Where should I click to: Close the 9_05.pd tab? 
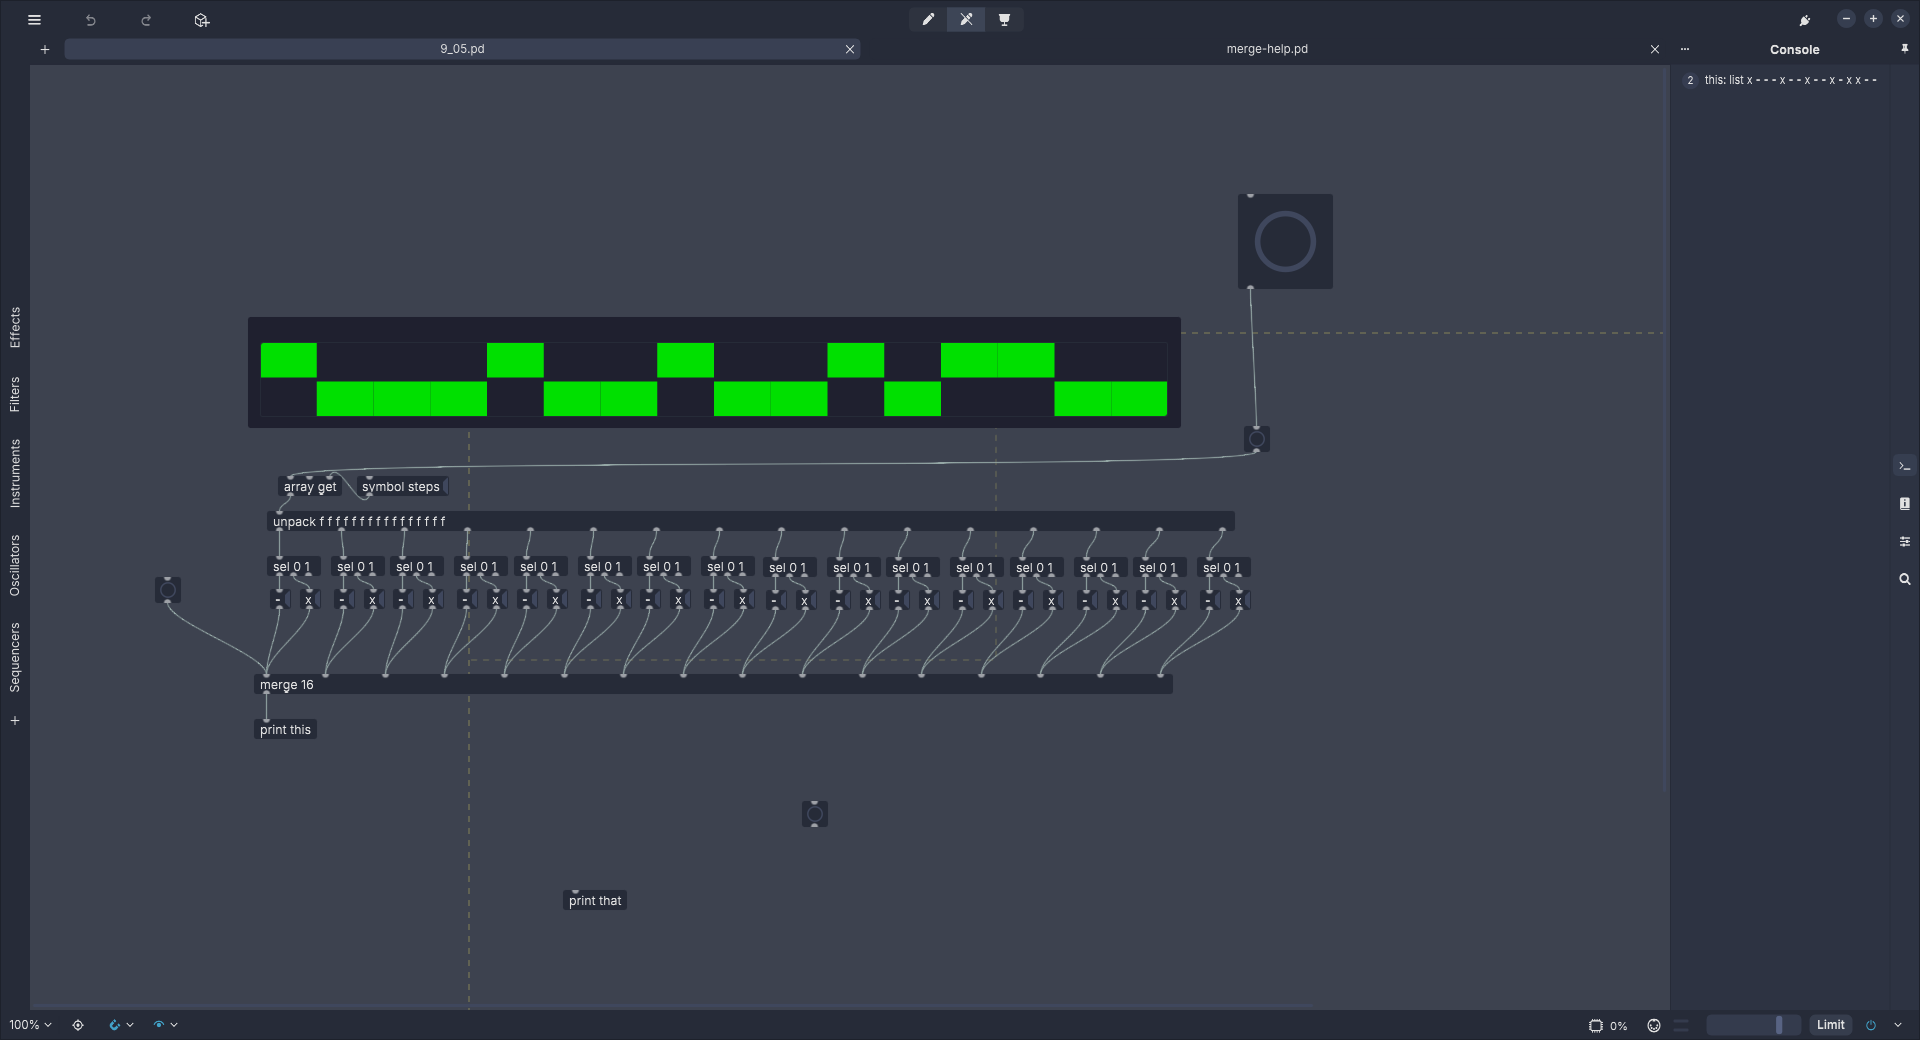[x=850, y=49]
